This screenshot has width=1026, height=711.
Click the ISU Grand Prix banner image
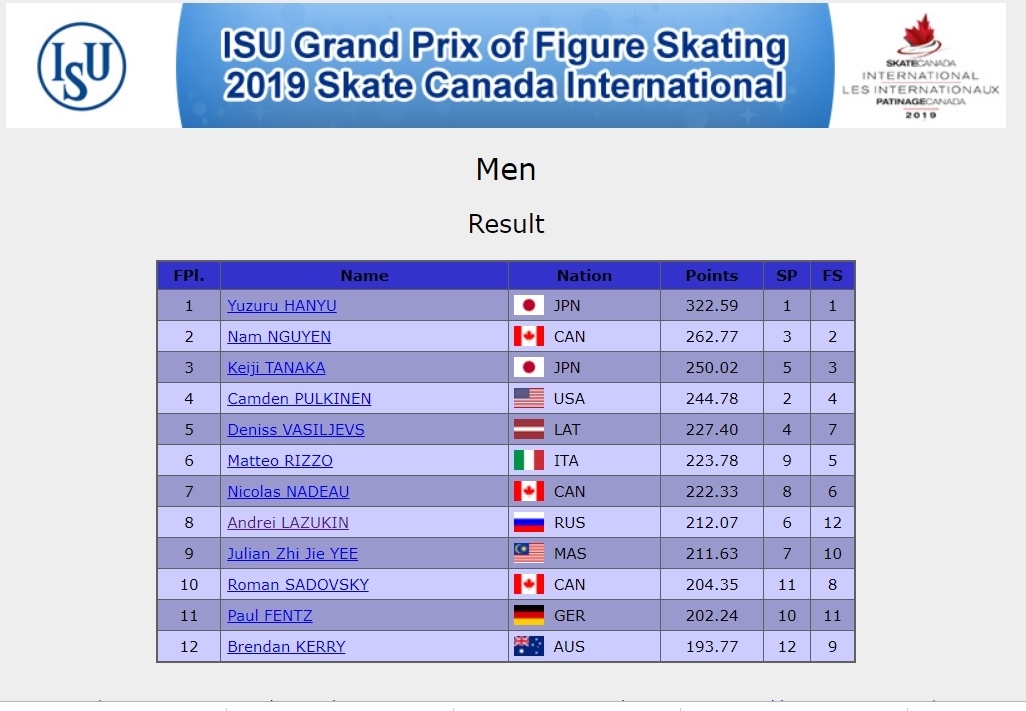pos(505,65)
